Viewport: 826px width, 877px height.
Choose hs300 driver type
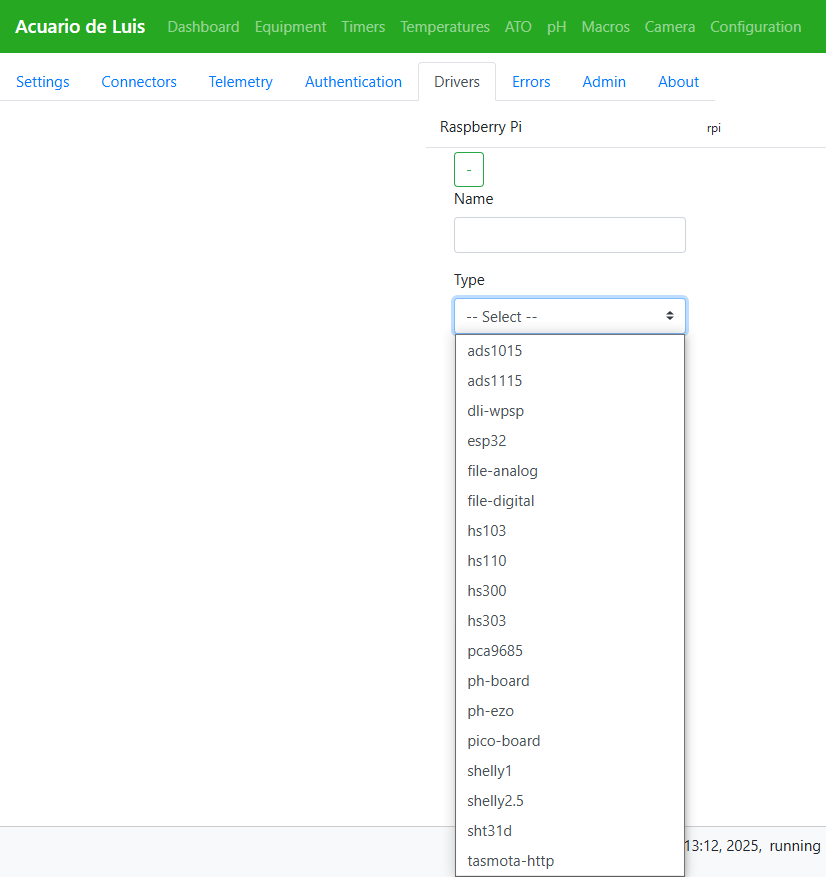[x=569, y=591]
